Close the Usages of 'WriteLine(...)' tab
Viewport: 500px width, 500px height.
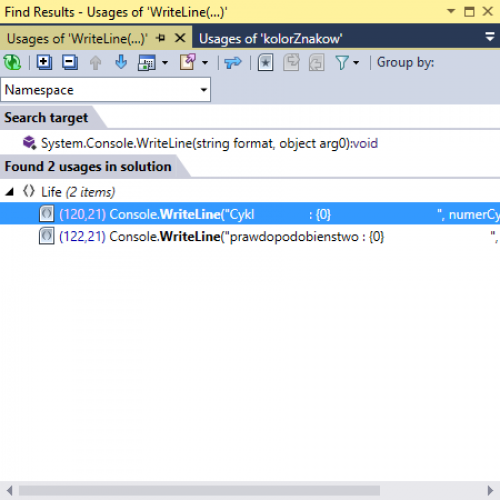180,38
